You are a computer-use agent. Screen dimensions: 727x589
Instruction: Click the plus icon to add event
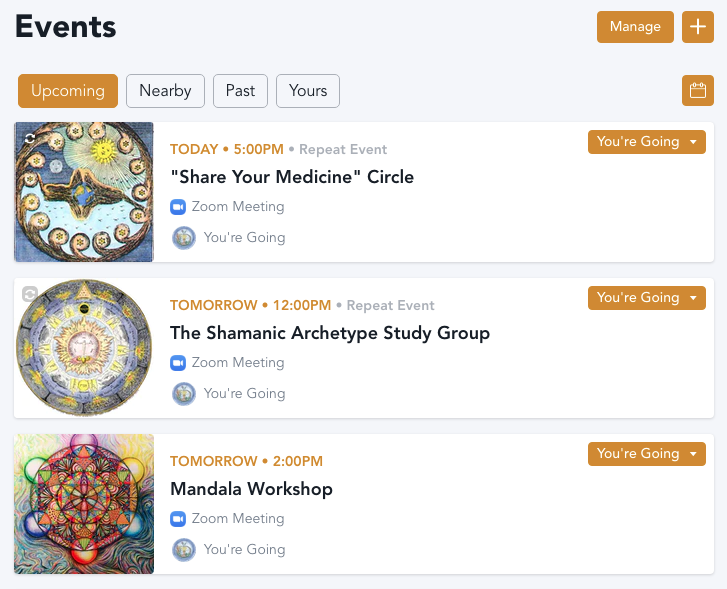697,27
